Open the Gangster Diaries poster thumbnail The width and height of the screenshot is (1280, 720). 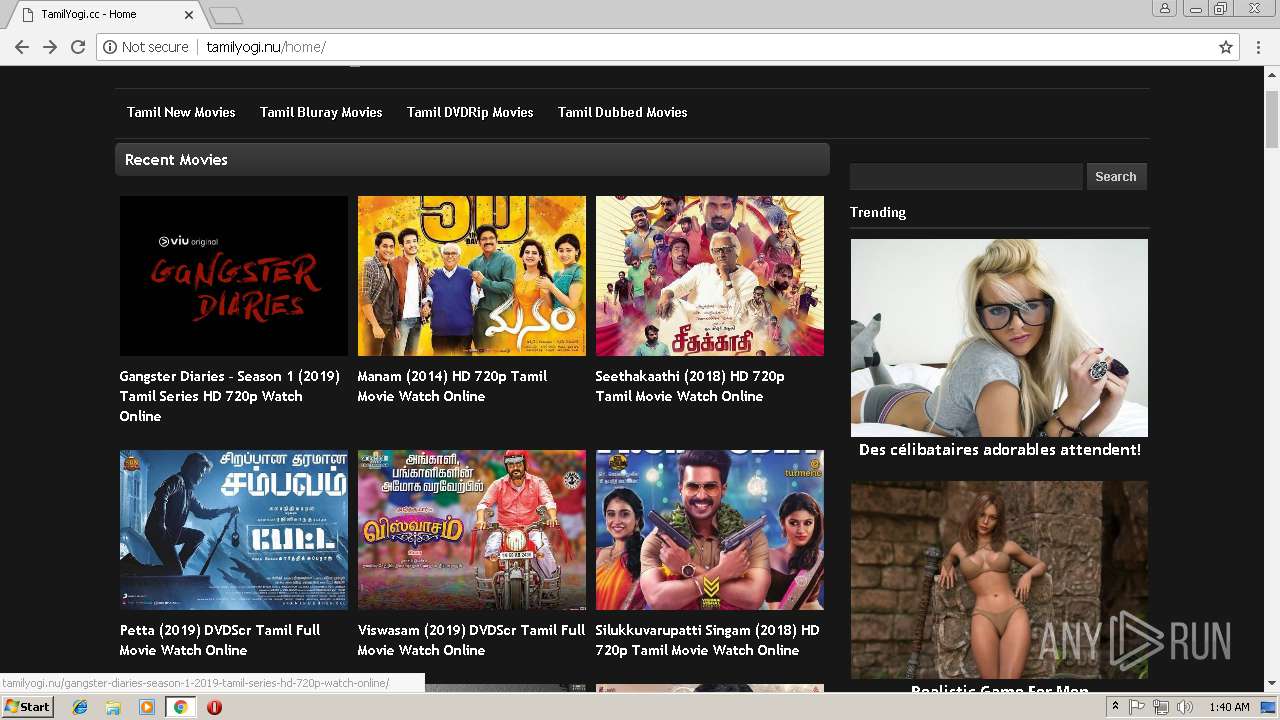point(234,276)
